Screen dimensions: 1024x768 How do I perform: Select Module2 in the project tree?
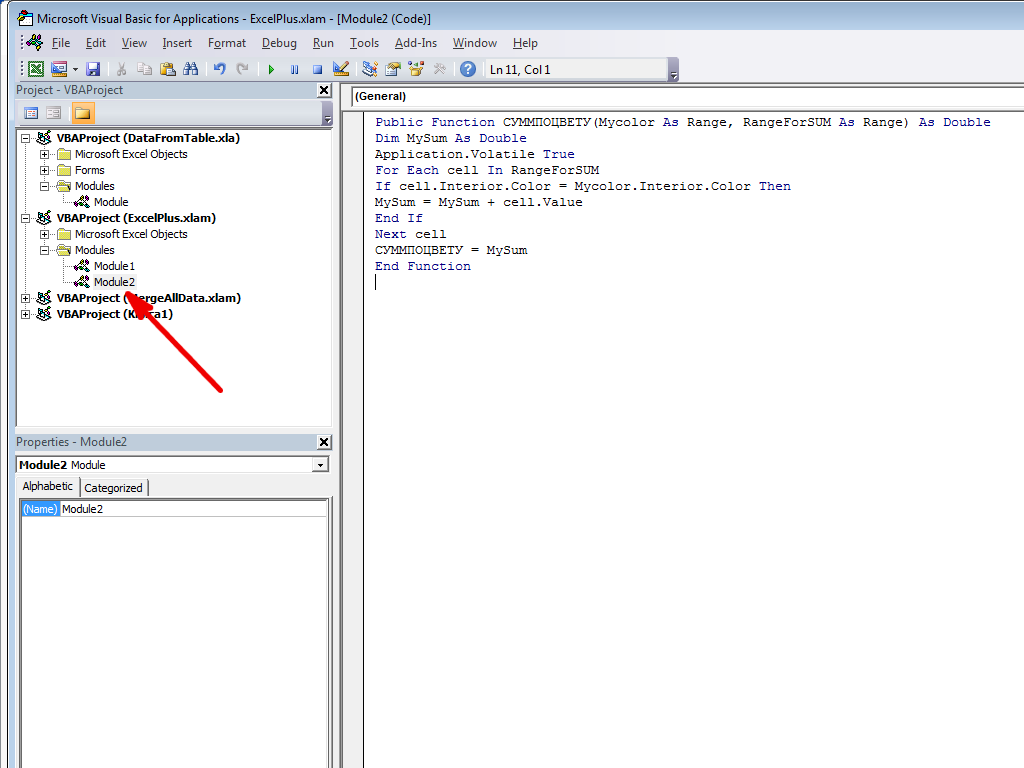(x=114, y=282)
